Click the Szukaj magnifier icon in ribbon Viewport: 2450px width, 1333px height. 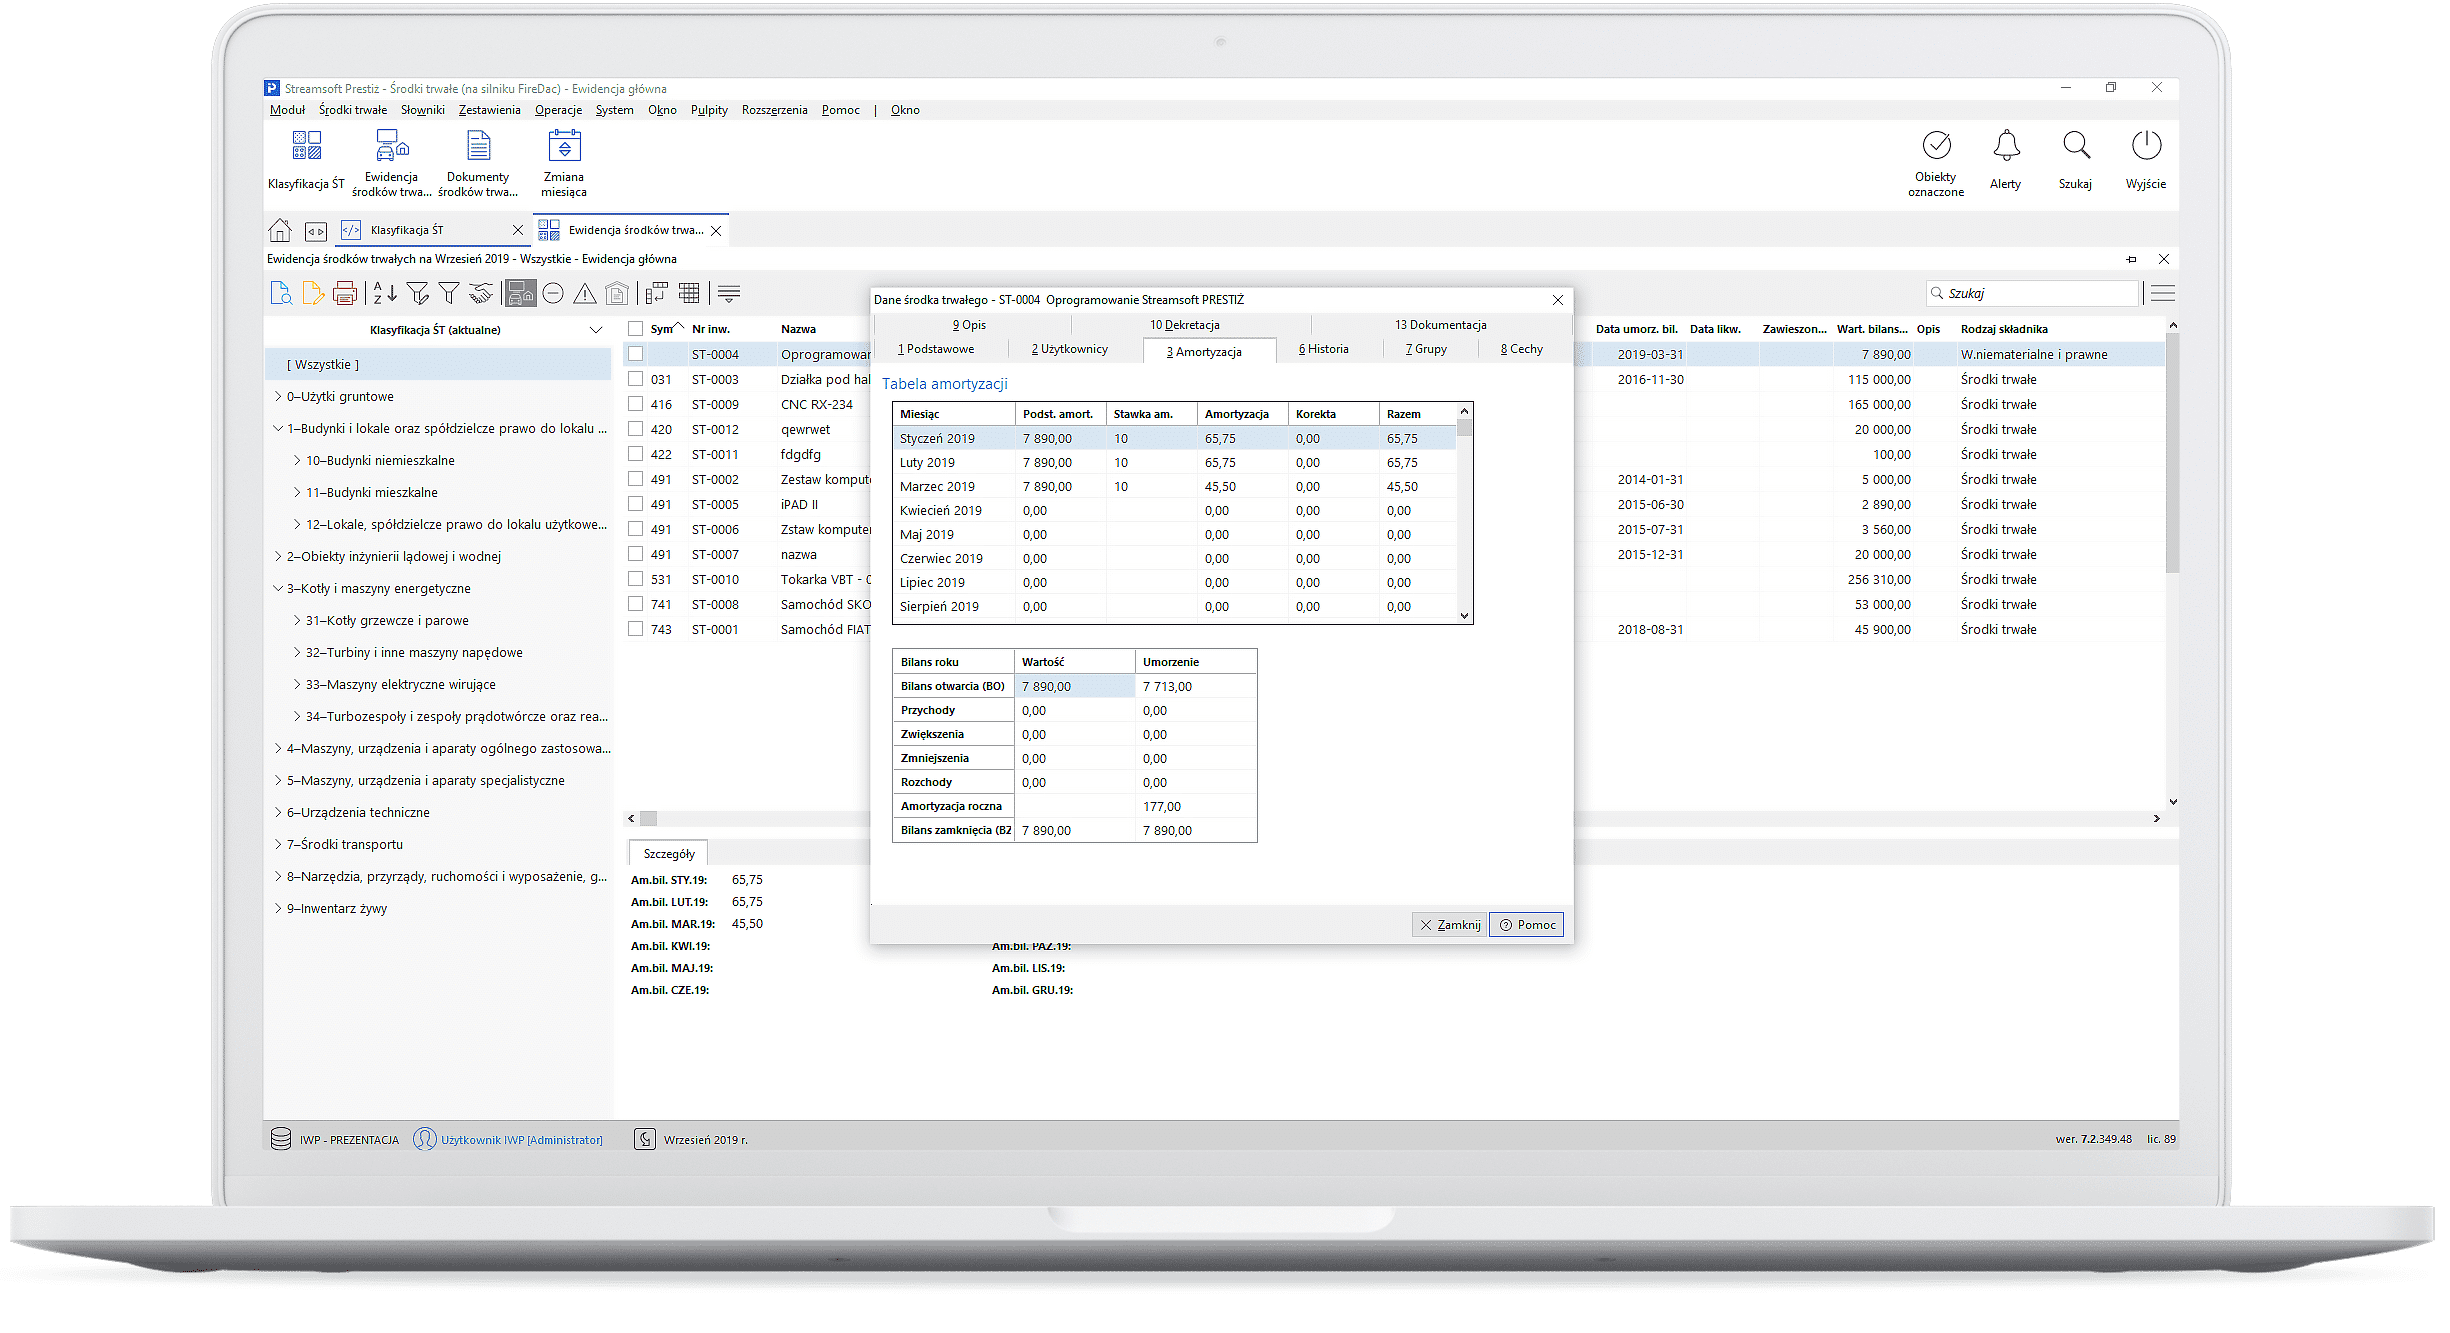coord(2076,146)
